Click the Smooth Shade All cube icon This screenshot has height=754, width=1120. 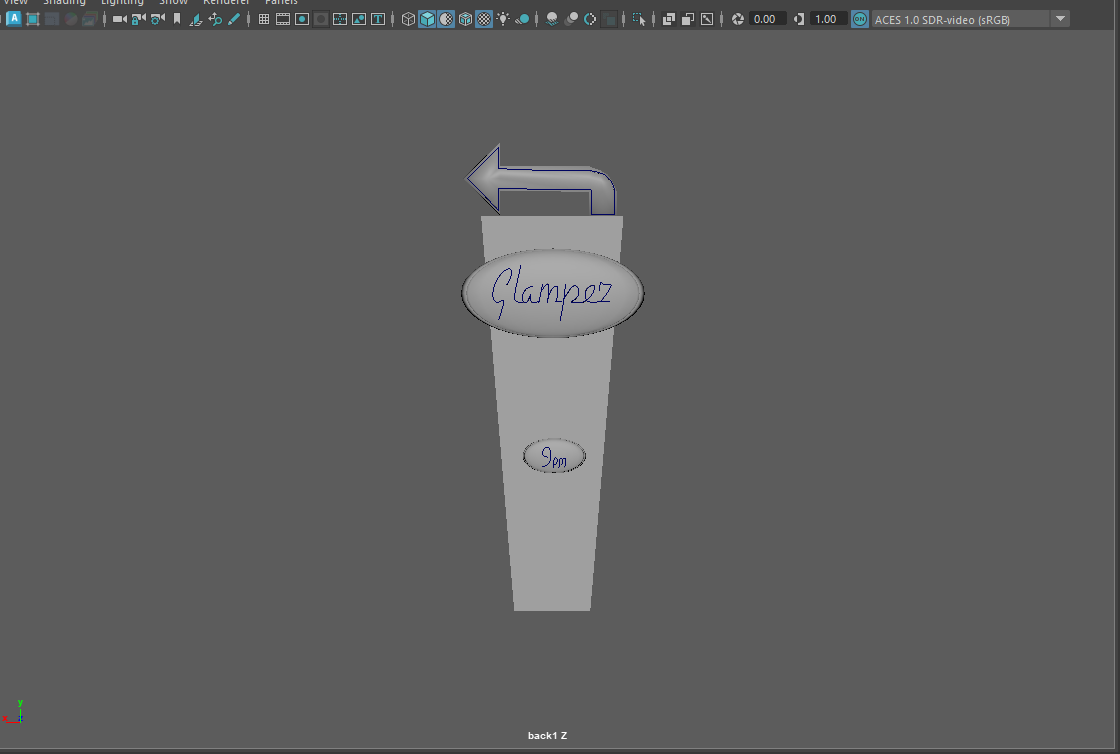tap(427, 19)
